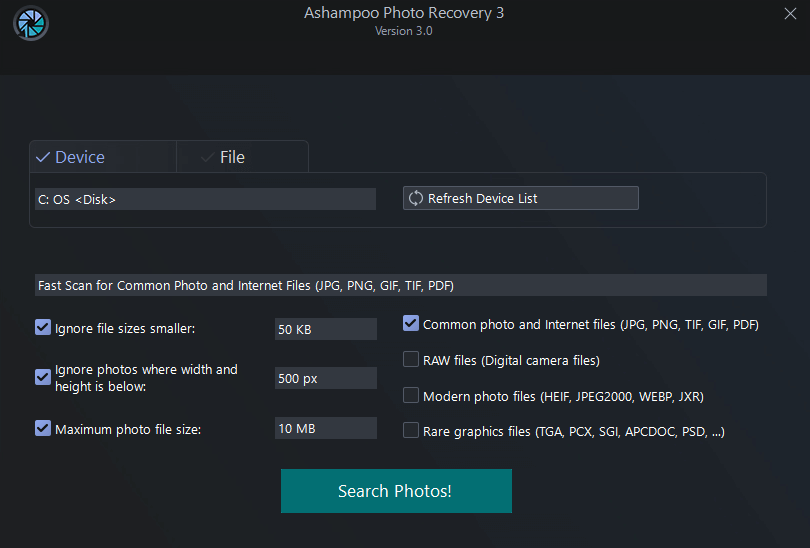This screenshot has height=548, width=810.
Task: Open the 10 MB maximum size dropdown
Action: pyautogui.click(x=325, y=428)
